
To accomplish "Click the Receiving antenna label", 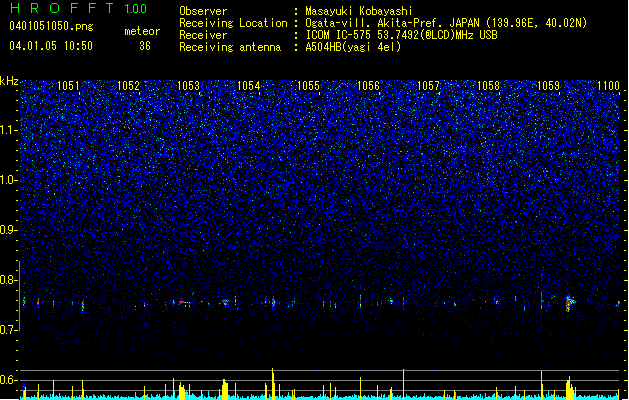I will pos(230,47).
